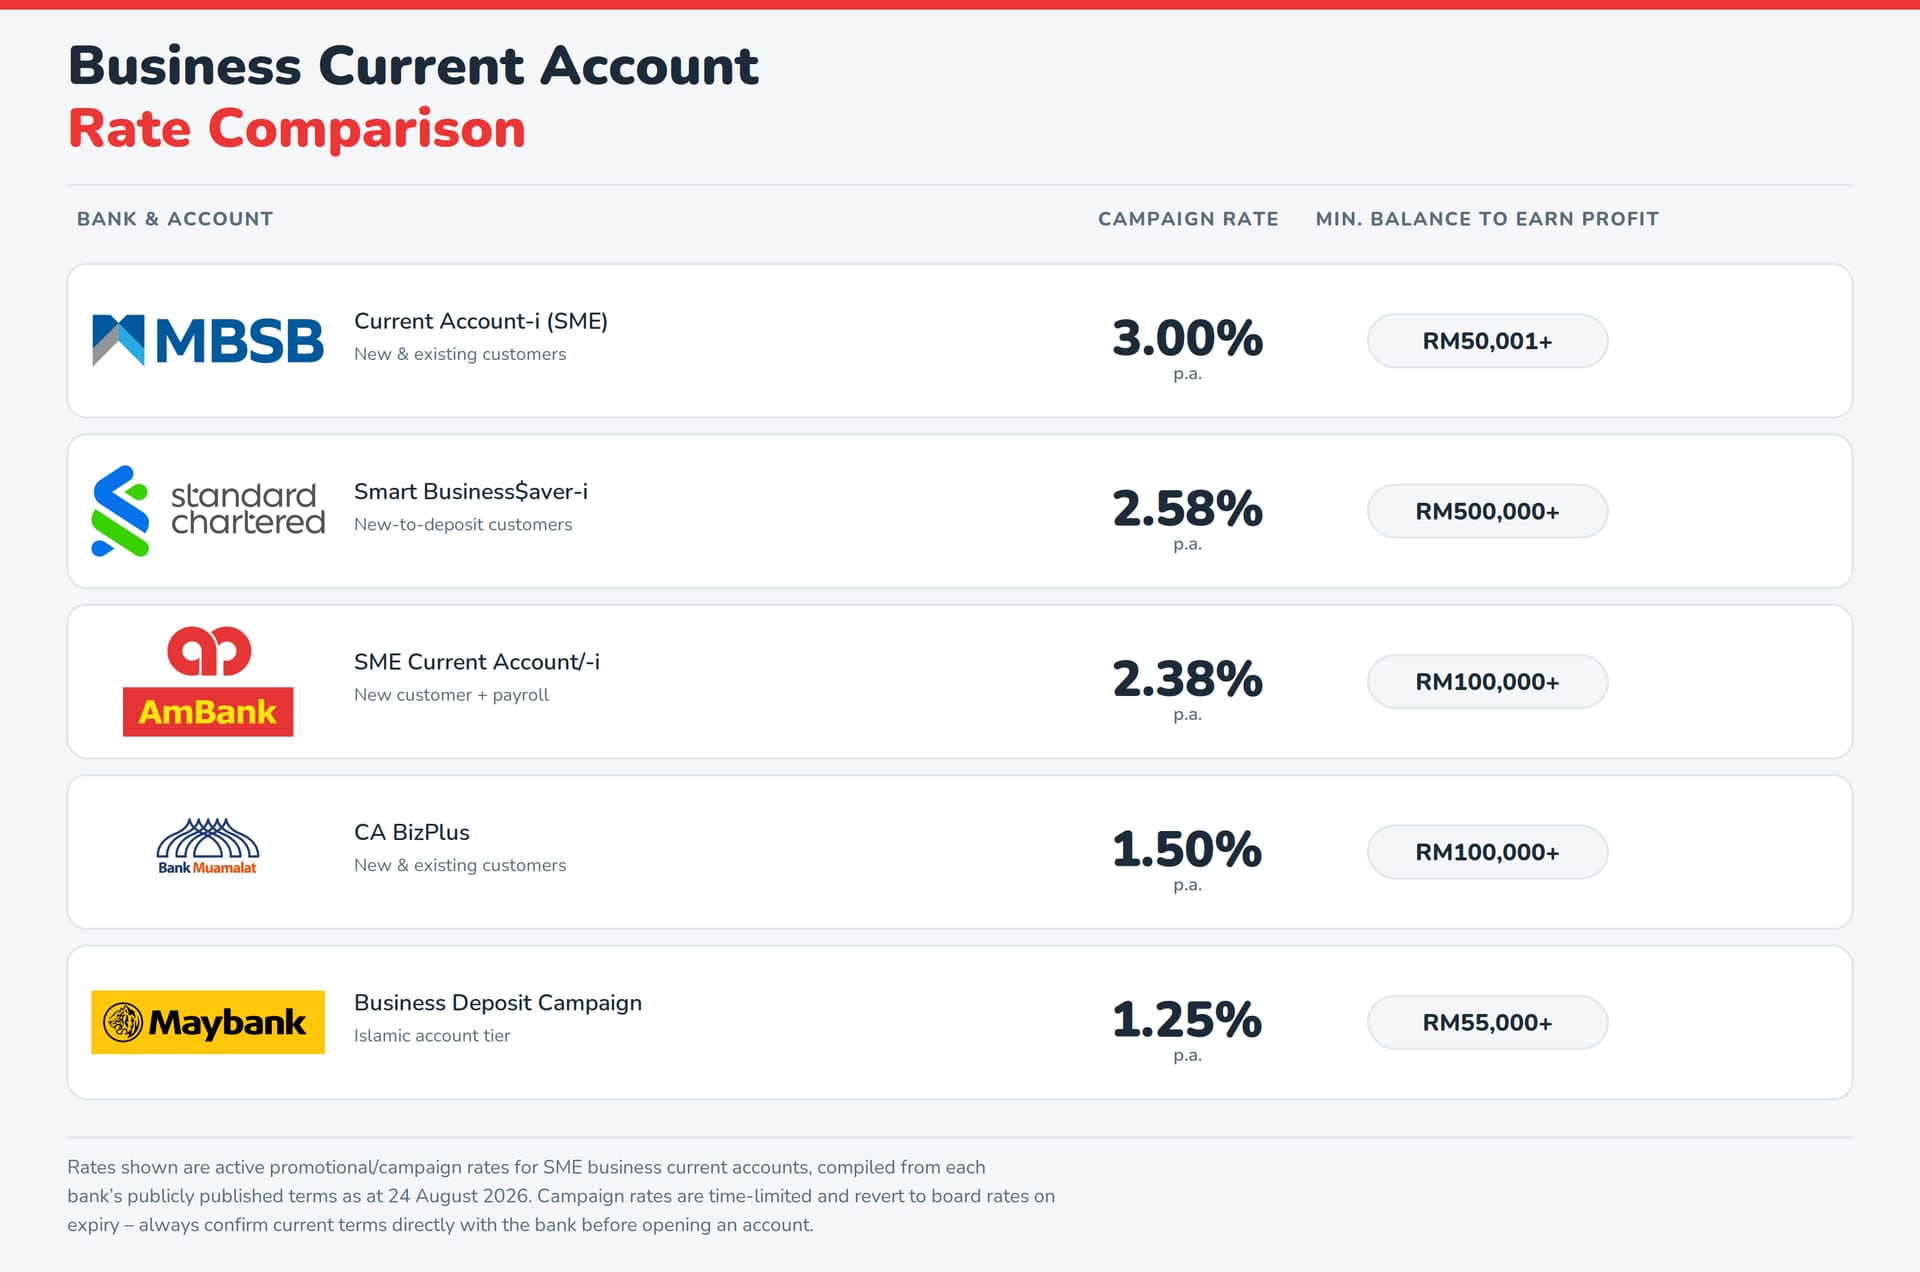This screenshot has width=1920, height=1272.
Task: Click the Min. Balance to Earn Profit header
Action: point(1487,219)
